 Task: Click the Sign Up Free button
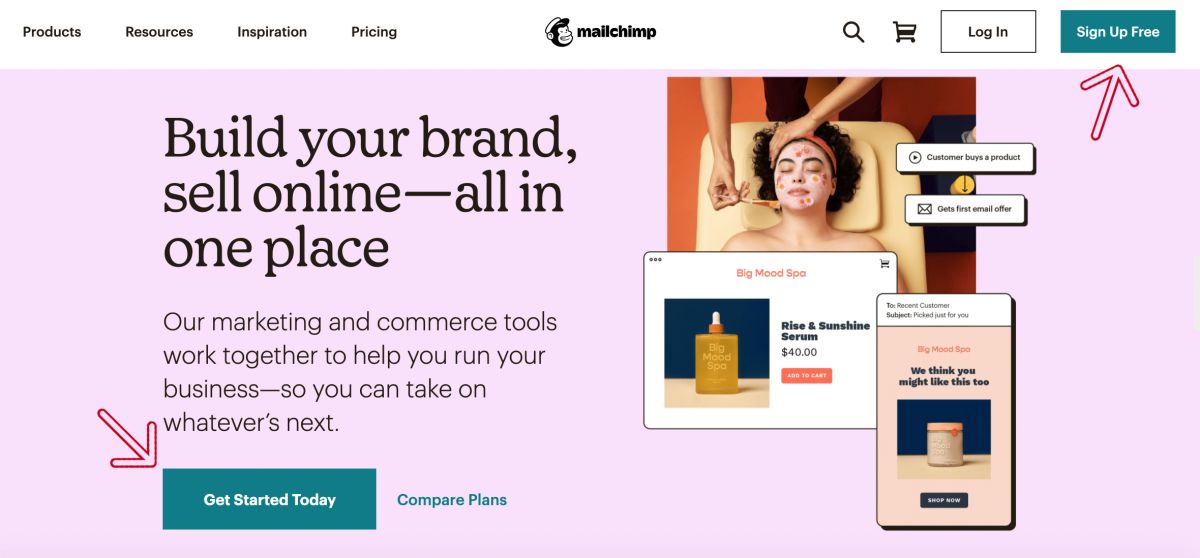(x=1118, y=32)
